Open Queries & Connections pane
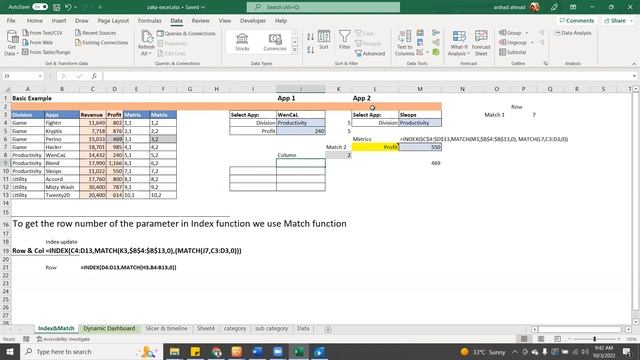Viewport: 640px width, 360px height. (186, 33)
